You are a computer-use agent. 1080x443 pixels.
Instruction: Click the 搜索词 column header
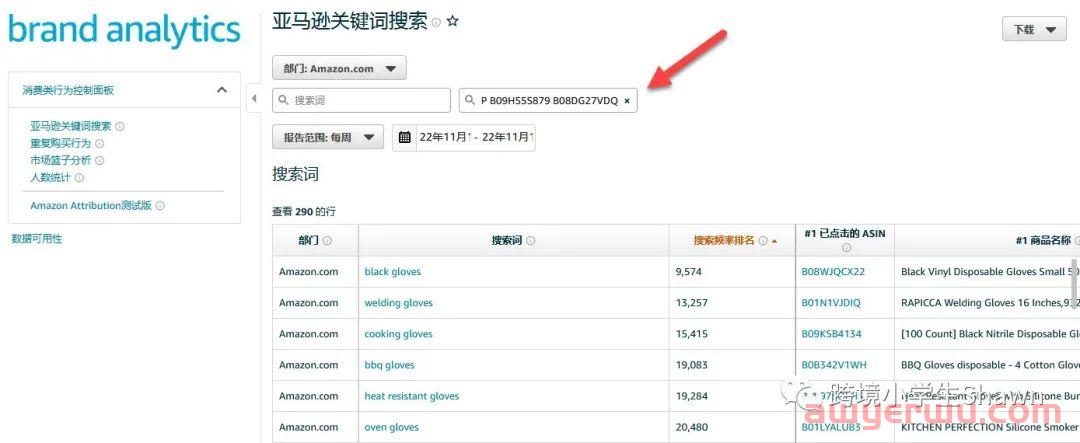(507, 240)
